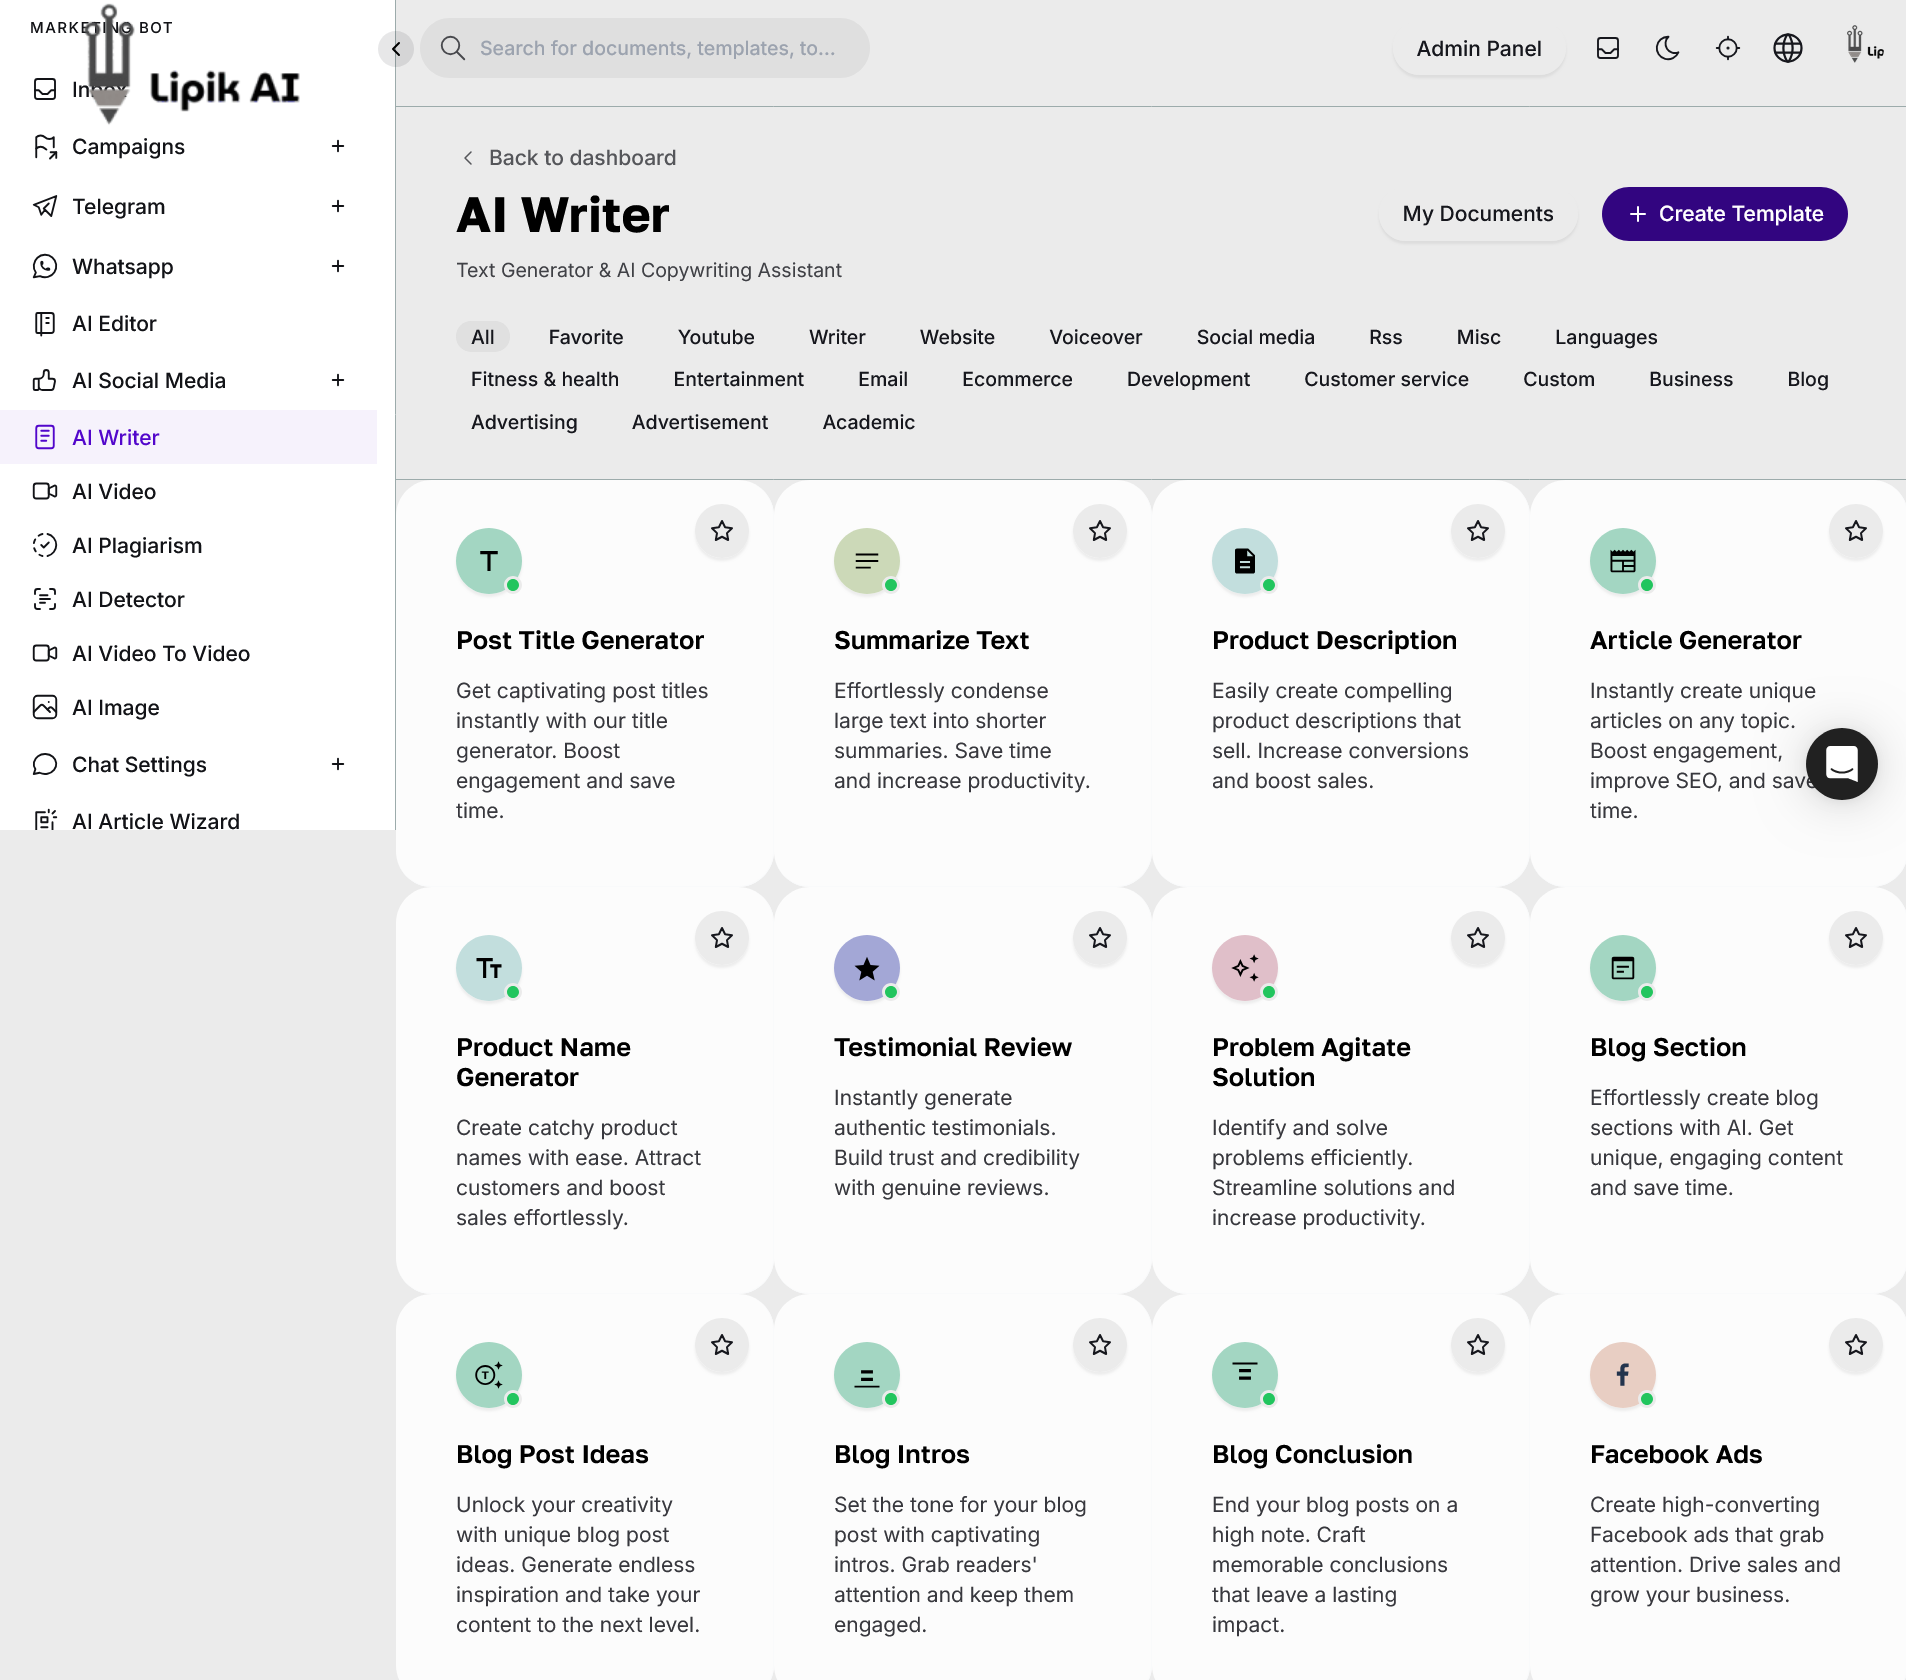Open AI Video in sidebar
This screenshot has height=1680, width=1906.
pos(189,491)
